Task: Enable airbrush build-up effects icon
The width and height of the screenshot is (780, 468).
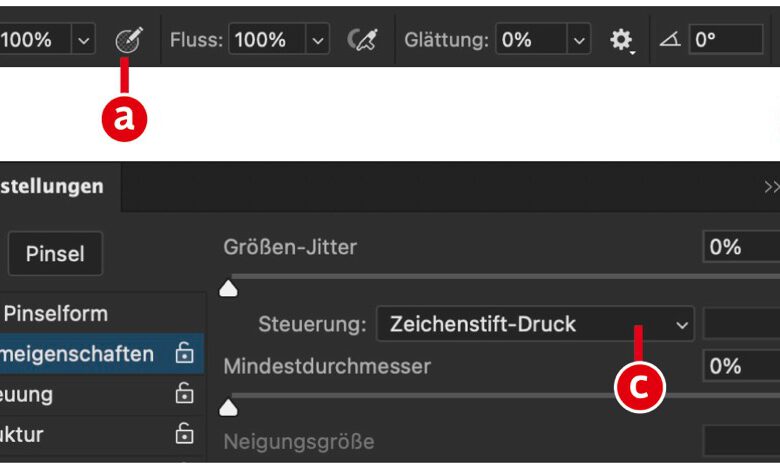Action: (x=362, y=40)
